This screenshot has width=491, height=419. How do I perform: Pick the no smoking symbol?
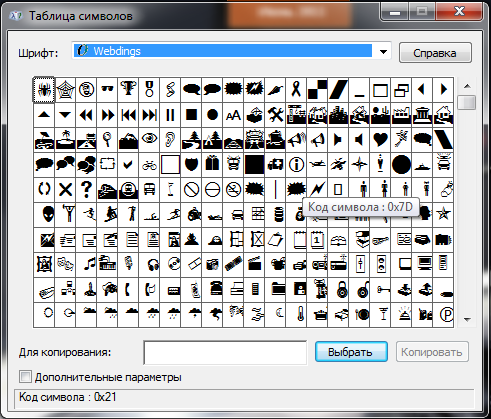(233, 190)
